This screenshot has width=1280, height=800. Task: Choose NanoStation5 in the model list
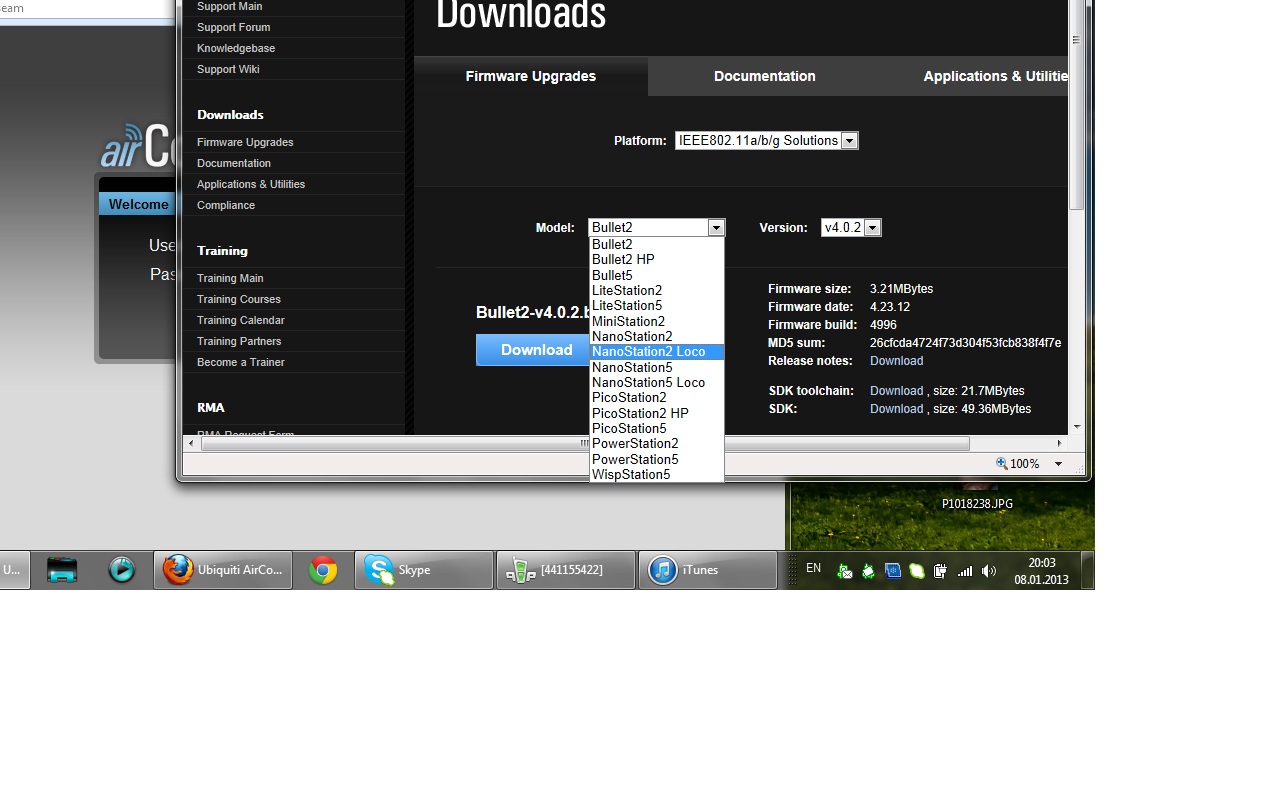point(656,367)
